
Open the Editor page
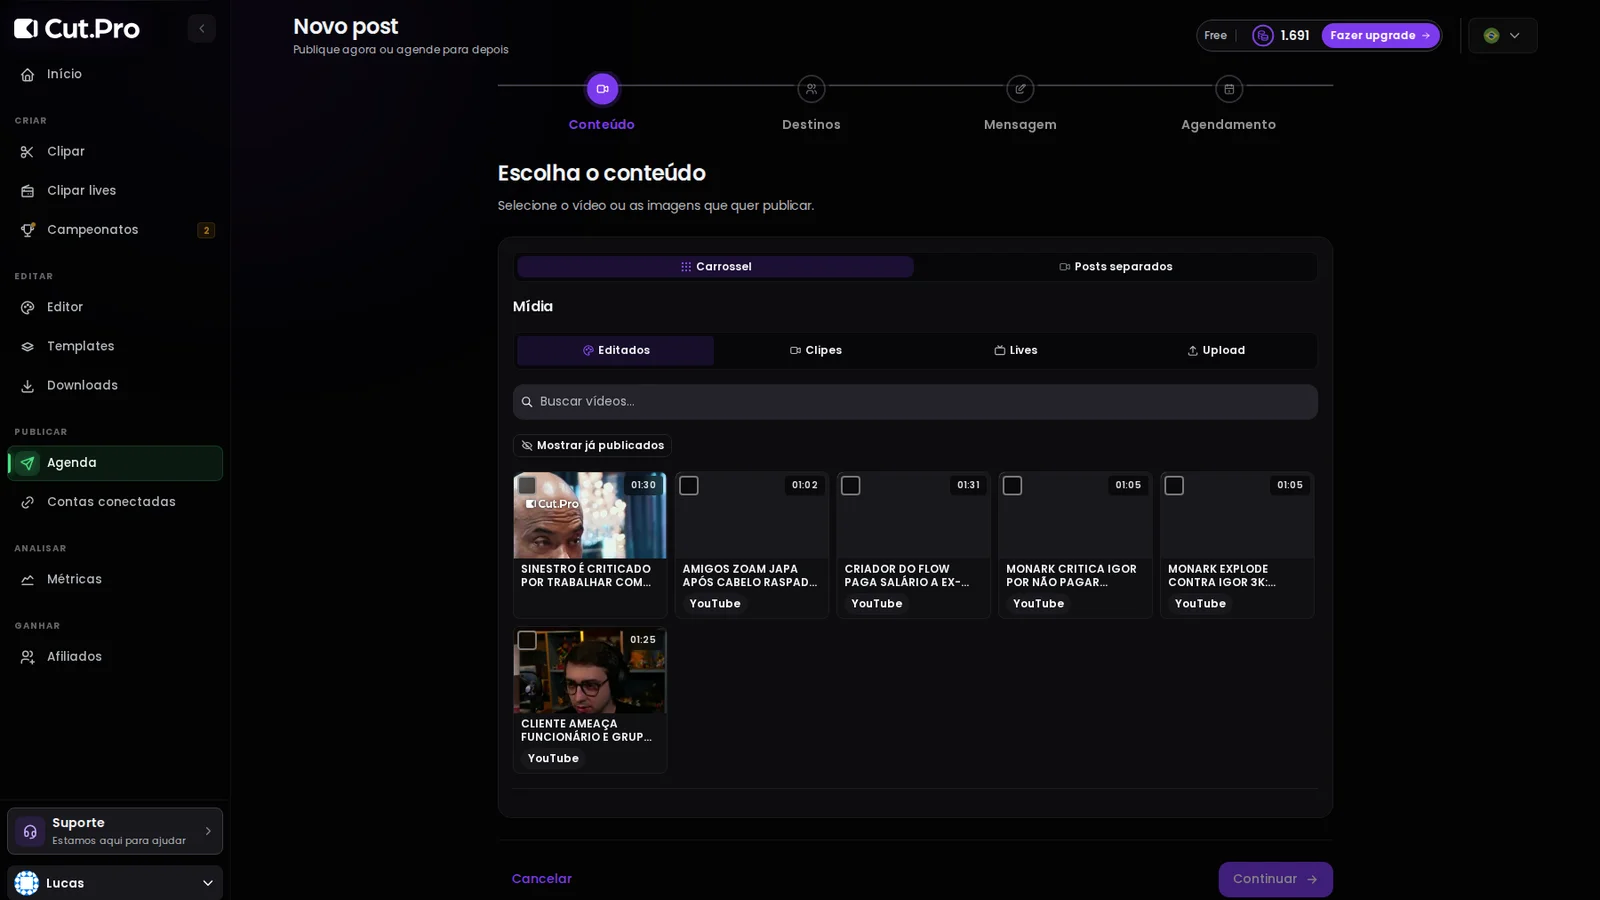tap(115, 308)
